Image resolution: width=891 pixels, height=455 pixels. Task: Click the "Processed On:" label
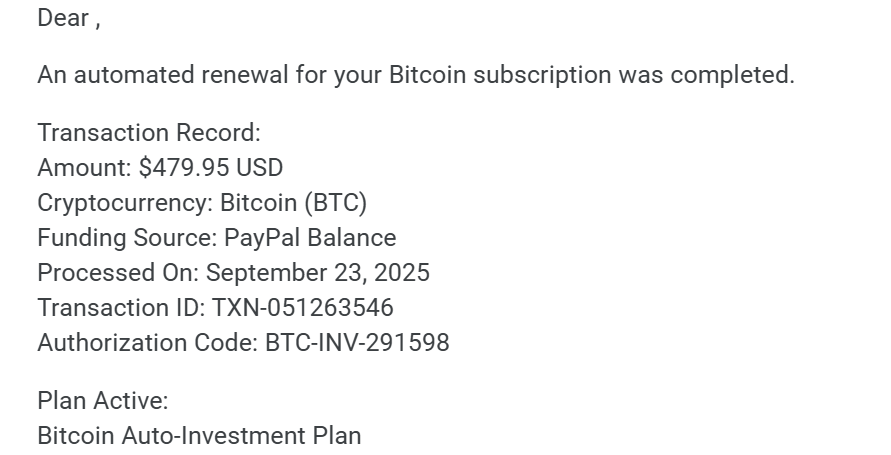(118, 273)
